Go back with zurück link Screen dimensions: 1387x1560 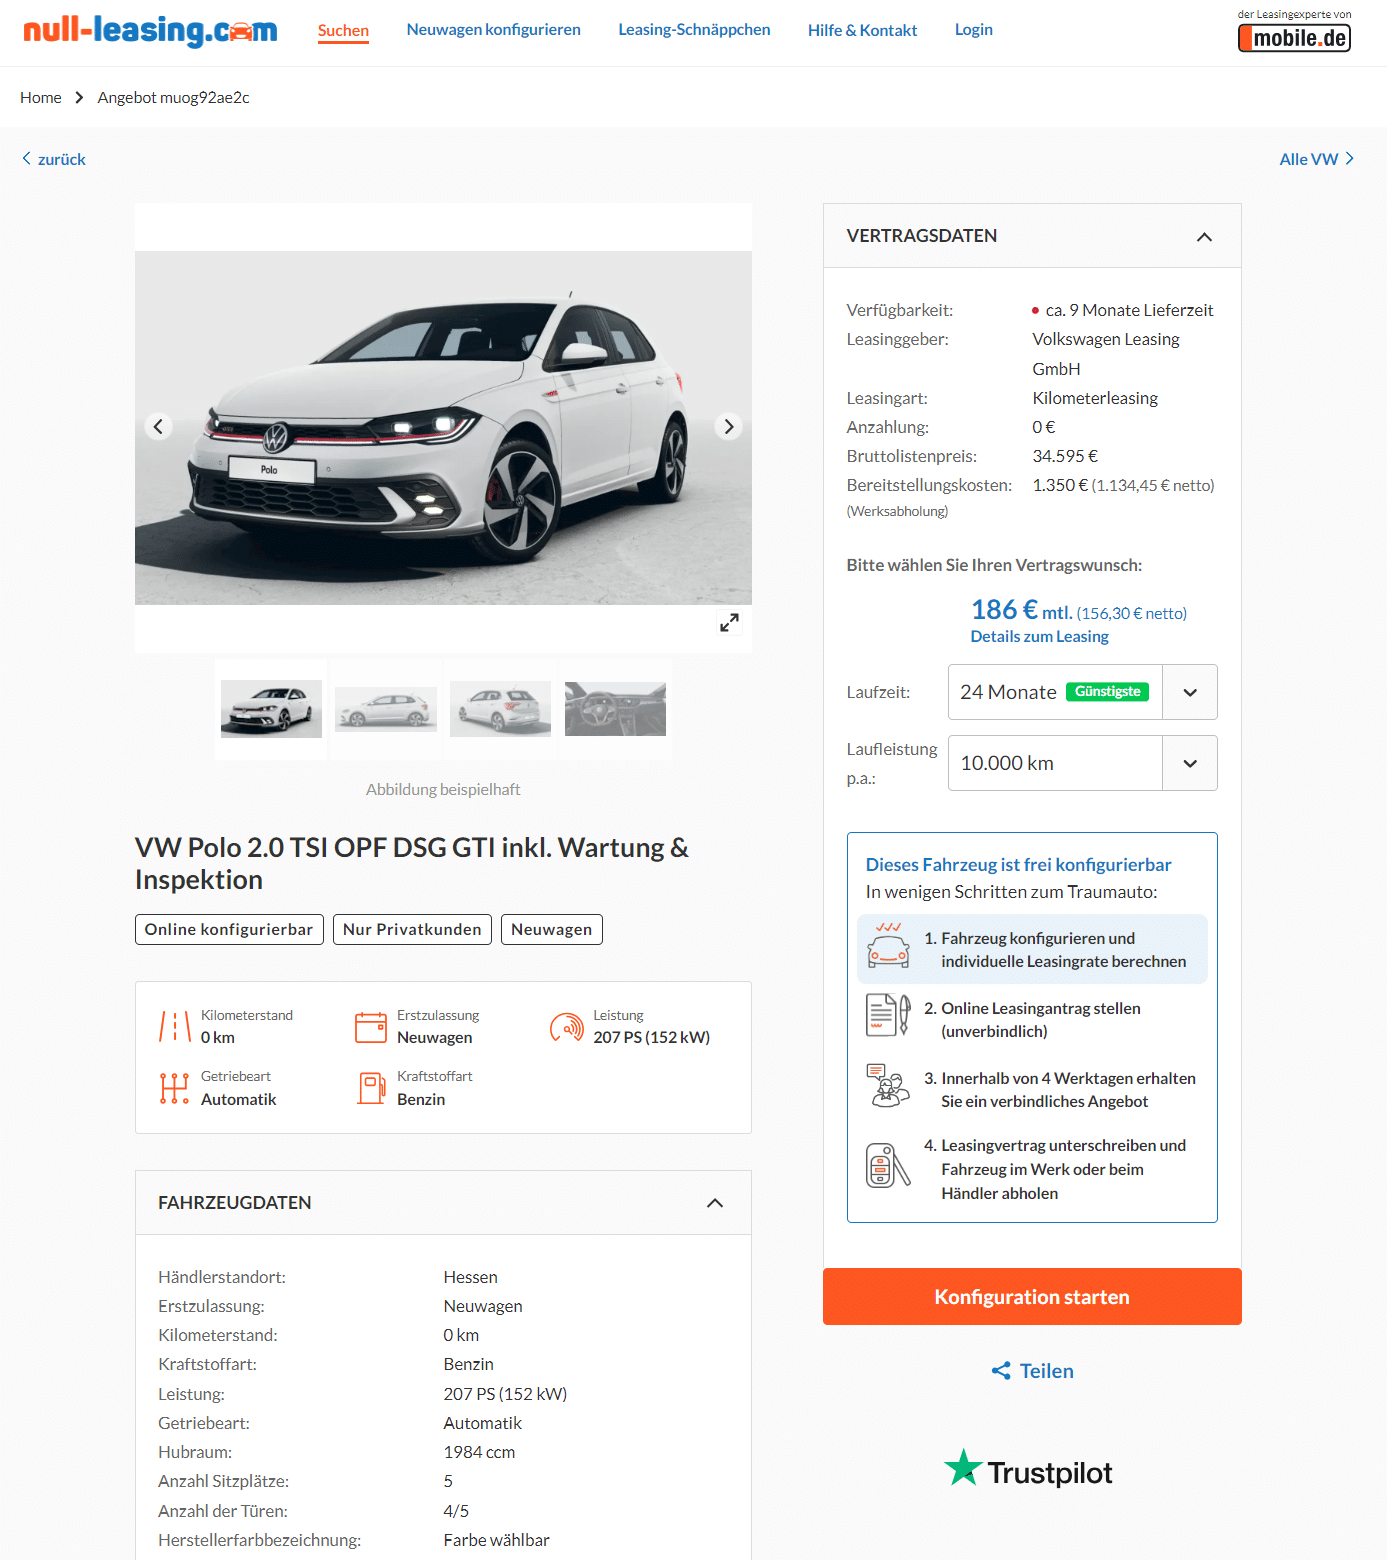[54, 159]
